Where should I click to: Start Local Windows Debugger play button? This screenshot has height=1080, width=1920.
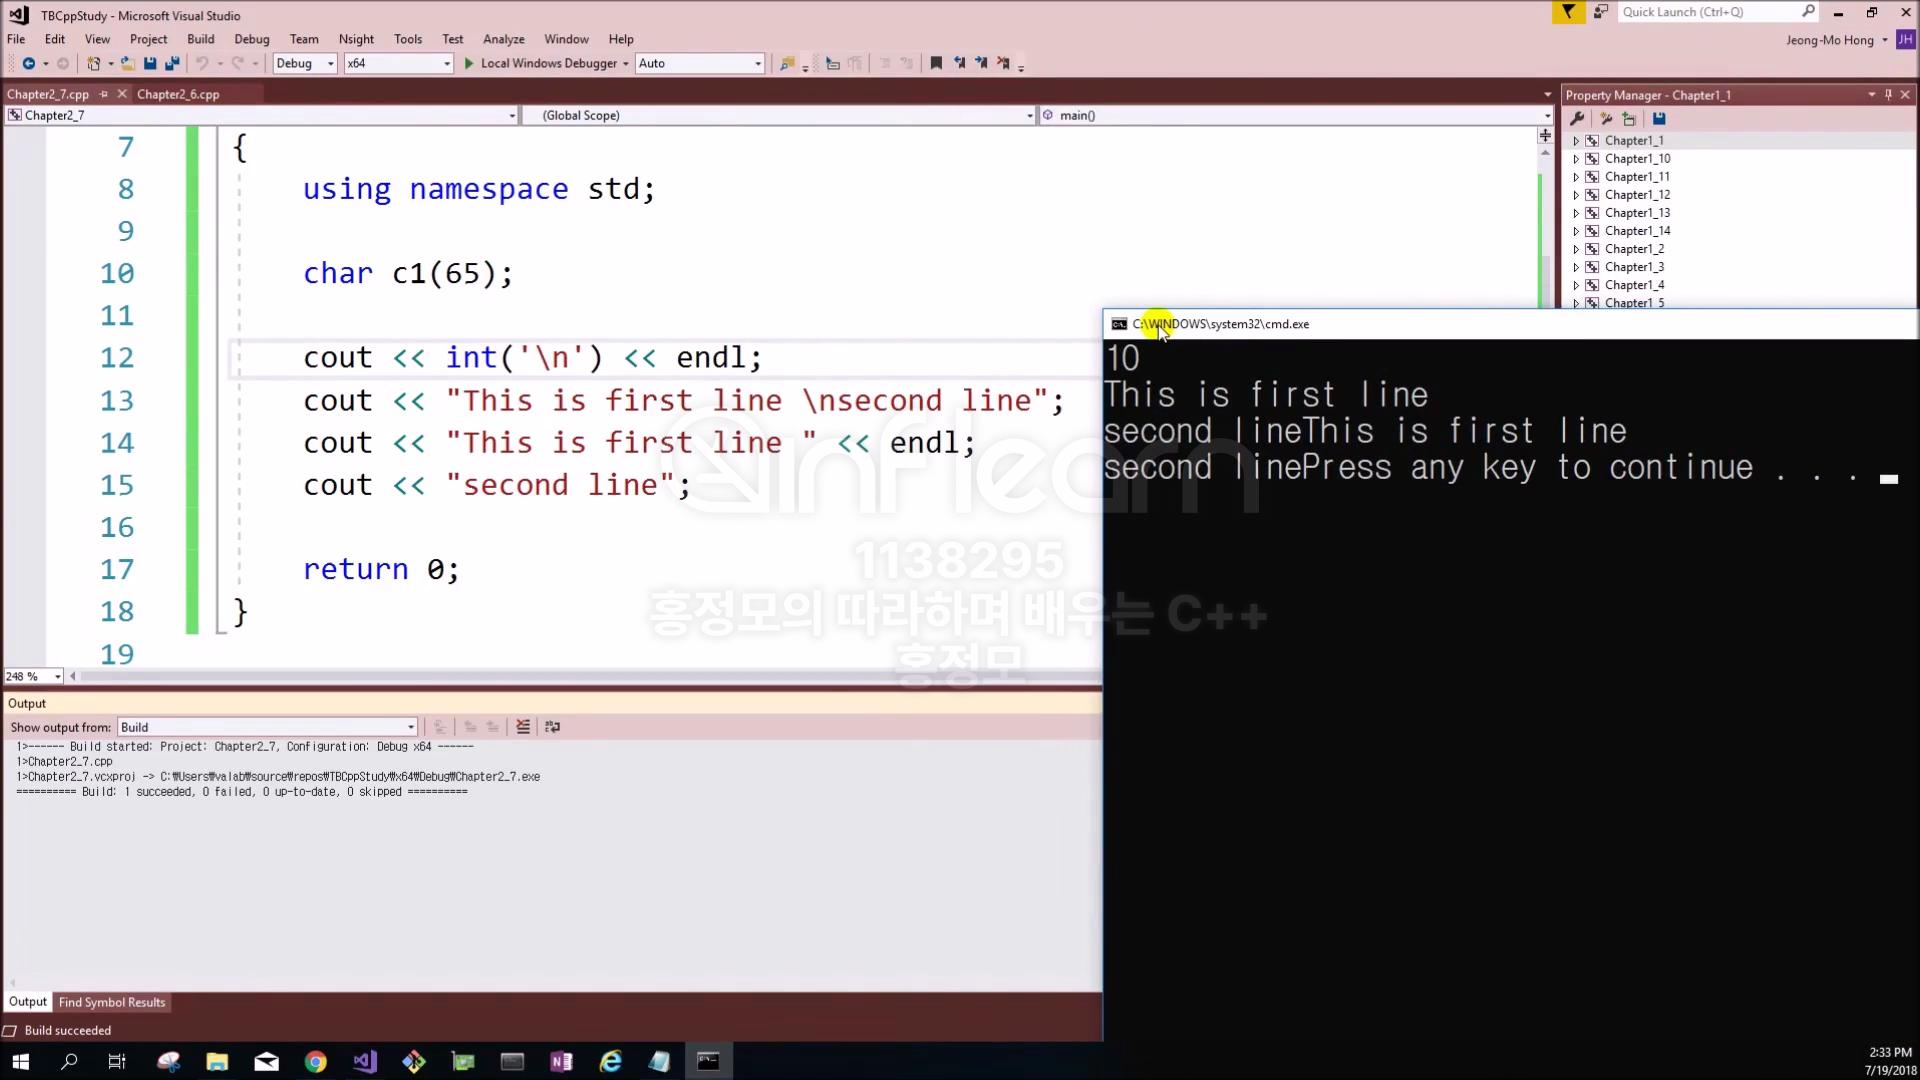point(468,63)
